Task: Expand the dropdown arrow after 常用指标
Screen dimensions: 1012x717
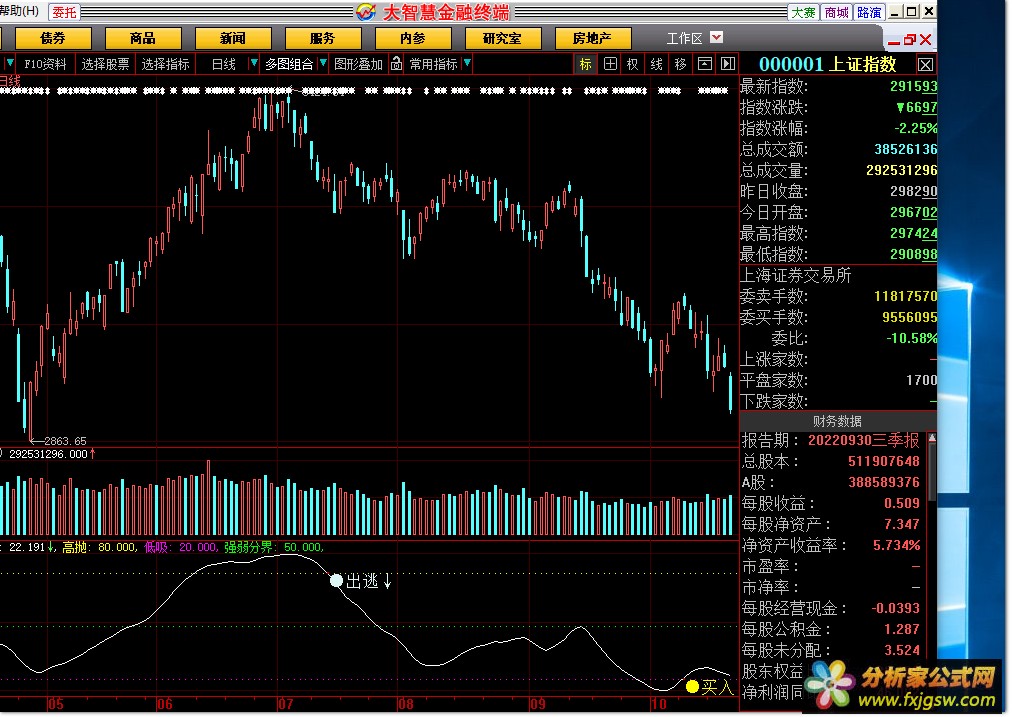Action: click(467, 63)
